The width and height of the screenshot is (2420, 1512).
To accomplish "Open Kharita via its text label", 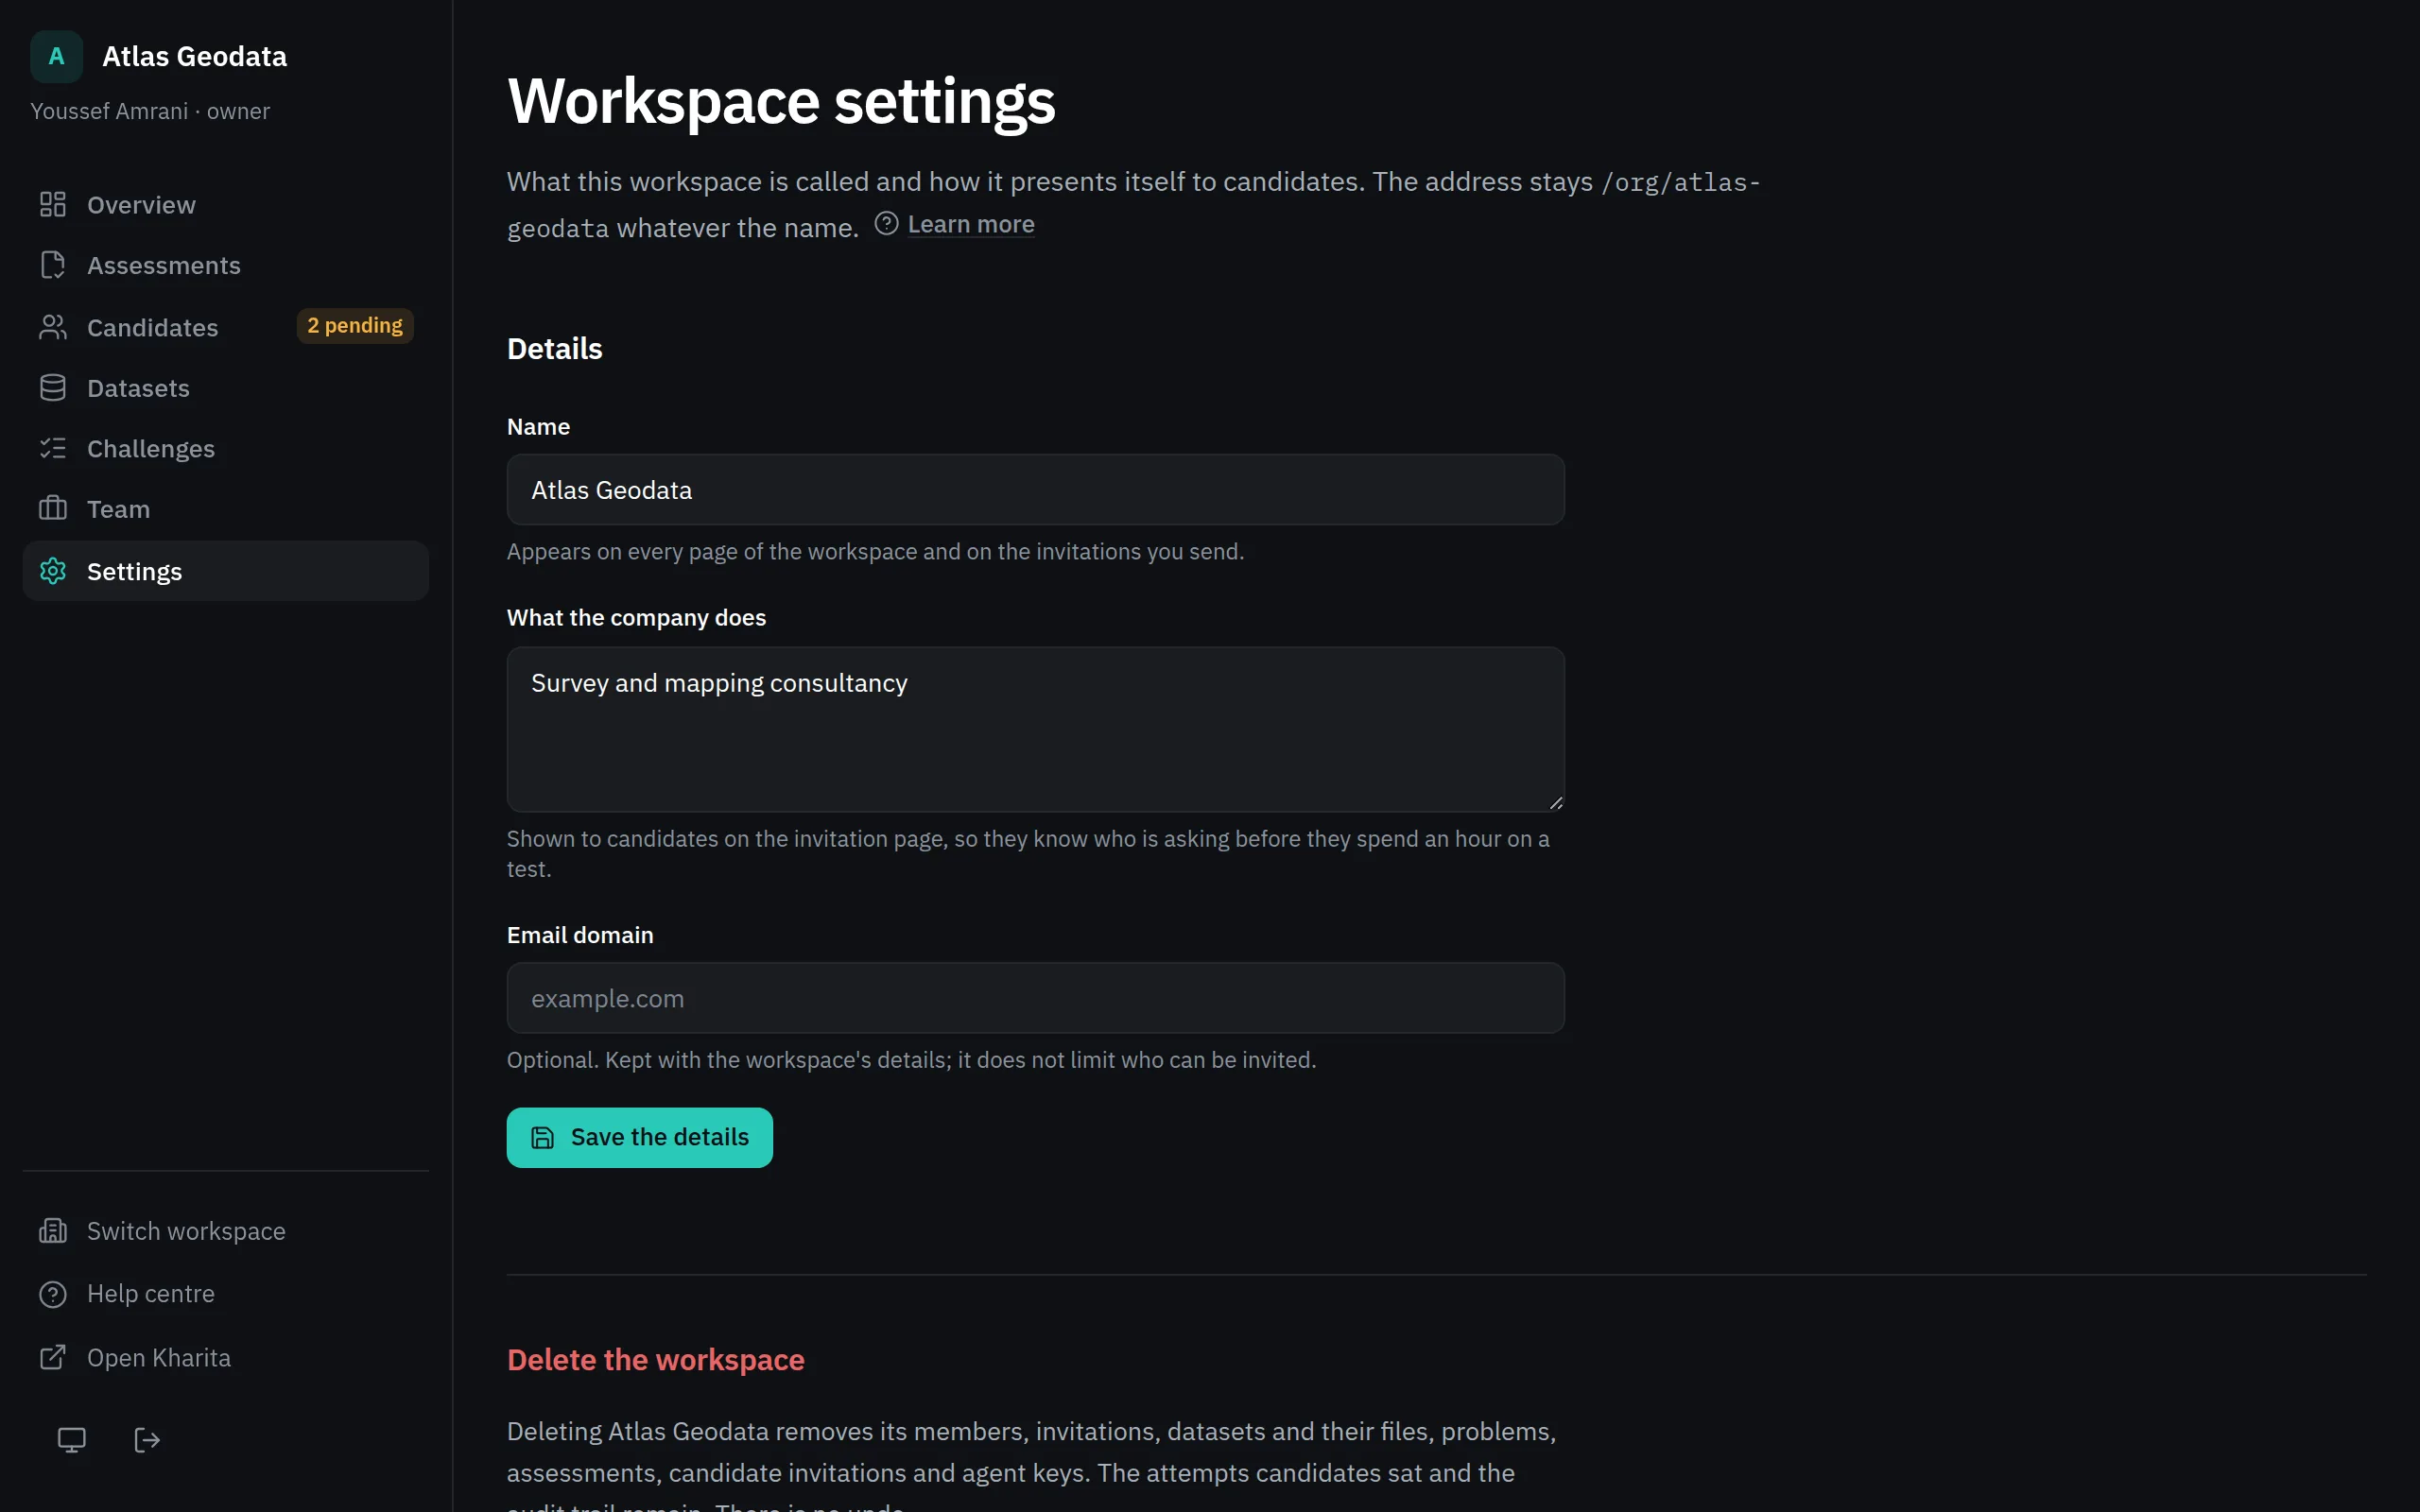I will click(158, 1358).
